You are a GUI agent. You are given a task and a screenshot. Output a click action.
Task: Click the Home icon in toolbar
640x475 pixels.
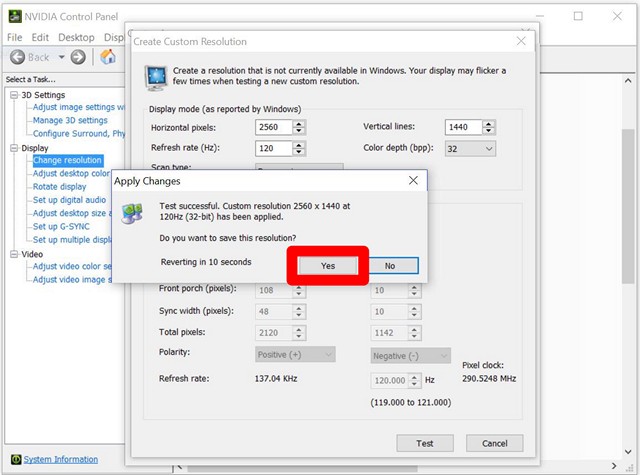point(108,57)
